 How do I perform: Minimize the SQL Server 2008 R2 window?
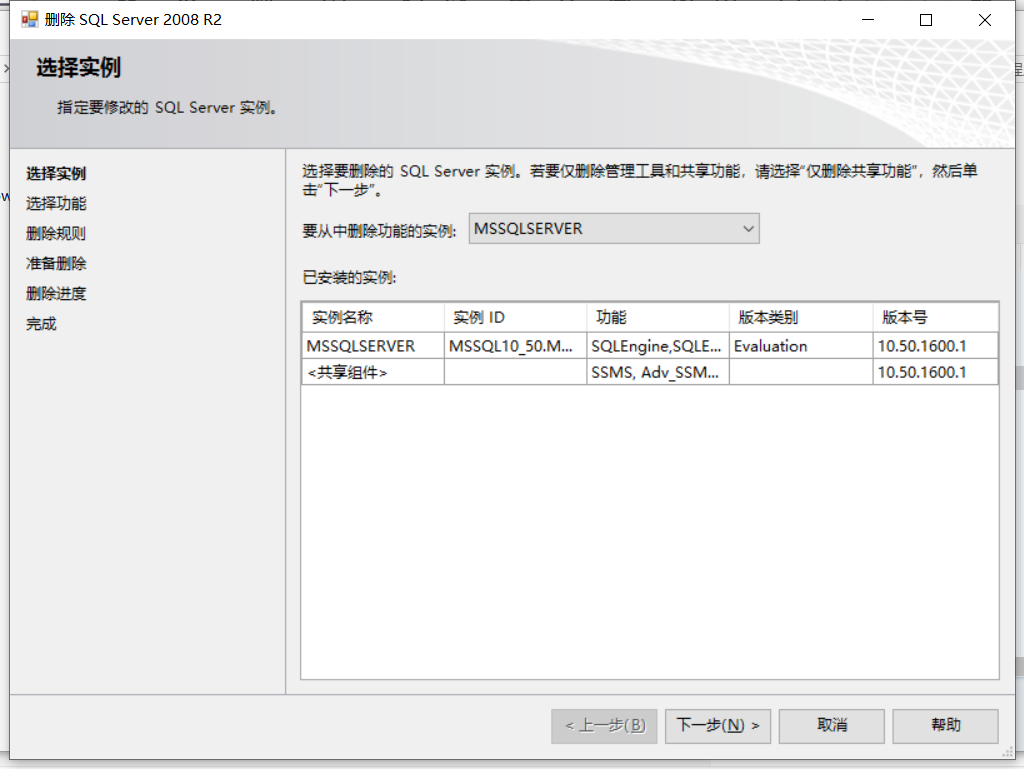(x=868, y=20)
